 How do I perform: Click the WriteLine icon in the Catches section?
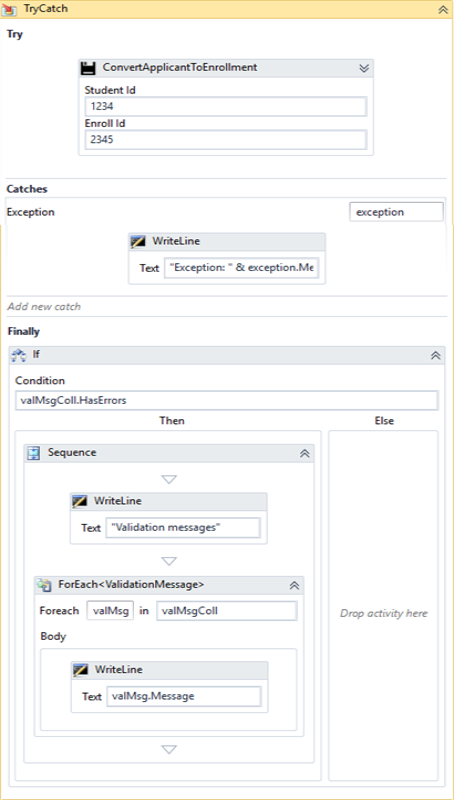(139, 242)
